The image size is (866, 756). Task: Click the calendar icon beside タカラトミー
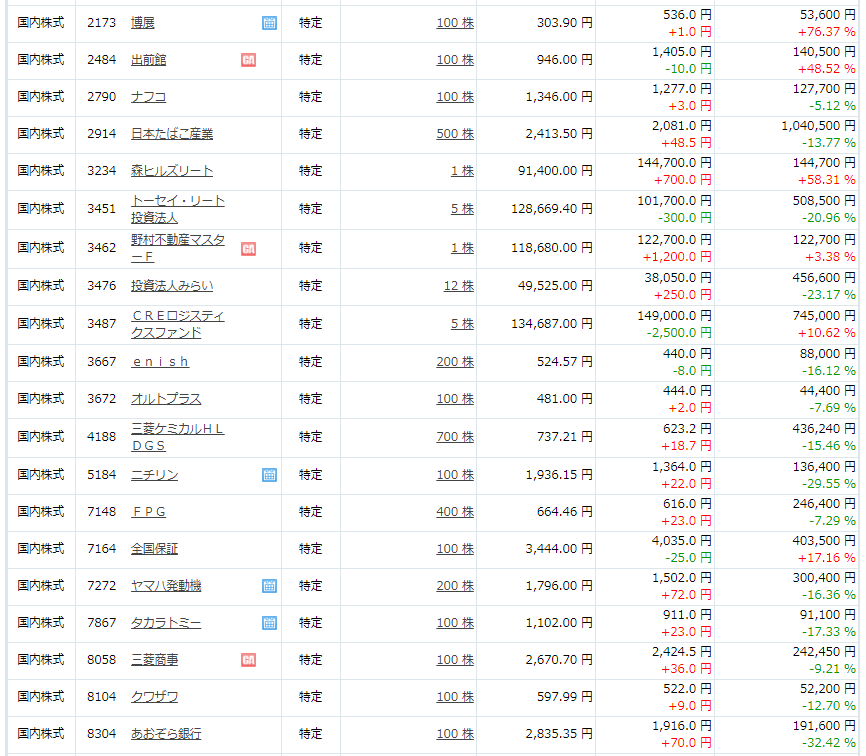coord(269,623)
